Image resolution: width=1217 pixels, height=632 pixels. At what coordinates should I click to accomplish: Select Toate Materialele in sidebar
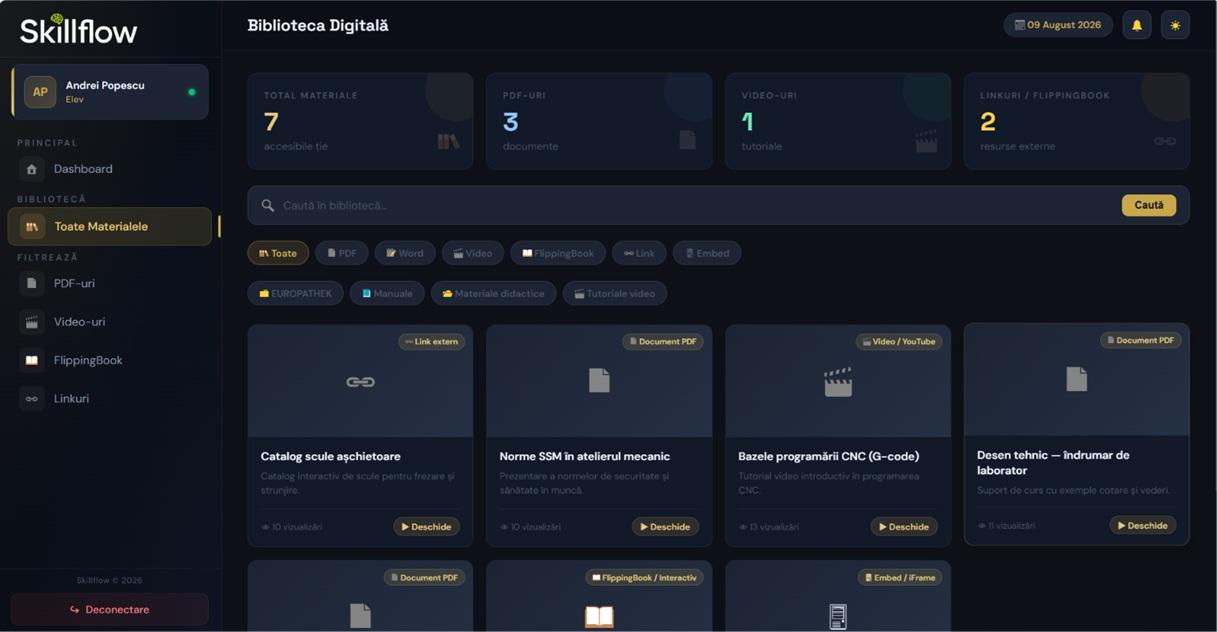(x=110, y=227)
